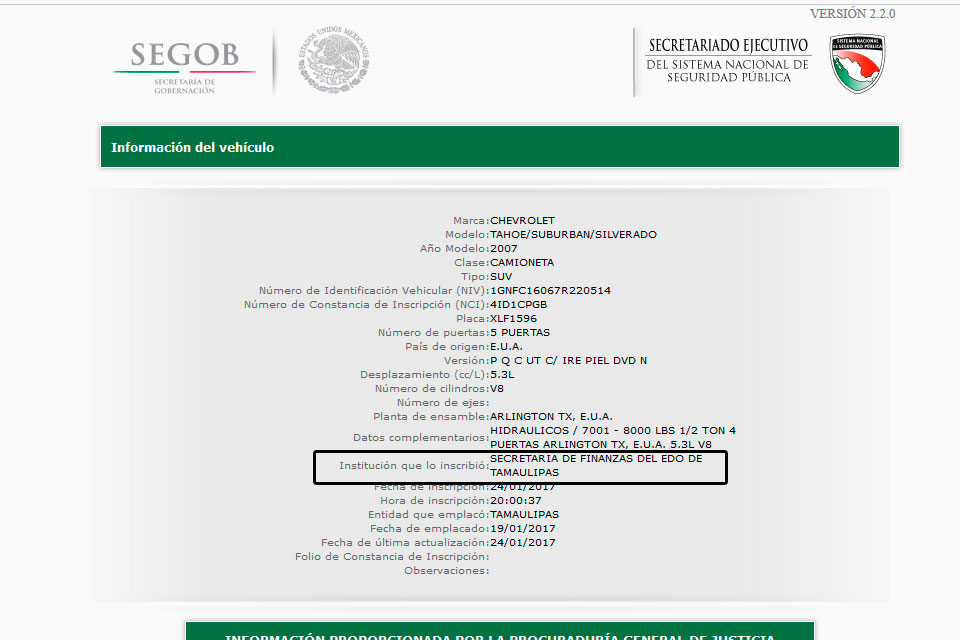Click the Secretariado Ejecutivo title logo
960x640 pixels.
pyautogui.click(x=728, y=61)
